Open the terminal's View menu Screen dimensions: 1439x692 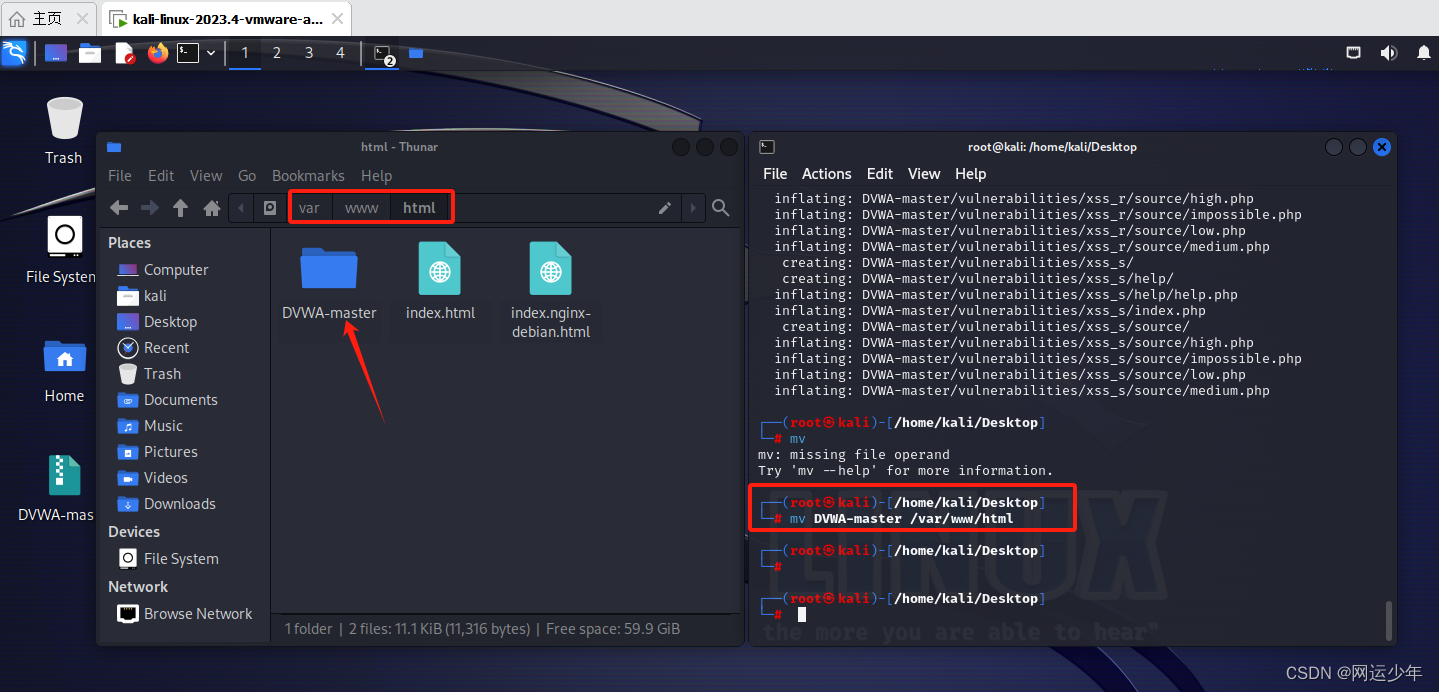coord(924,174)
